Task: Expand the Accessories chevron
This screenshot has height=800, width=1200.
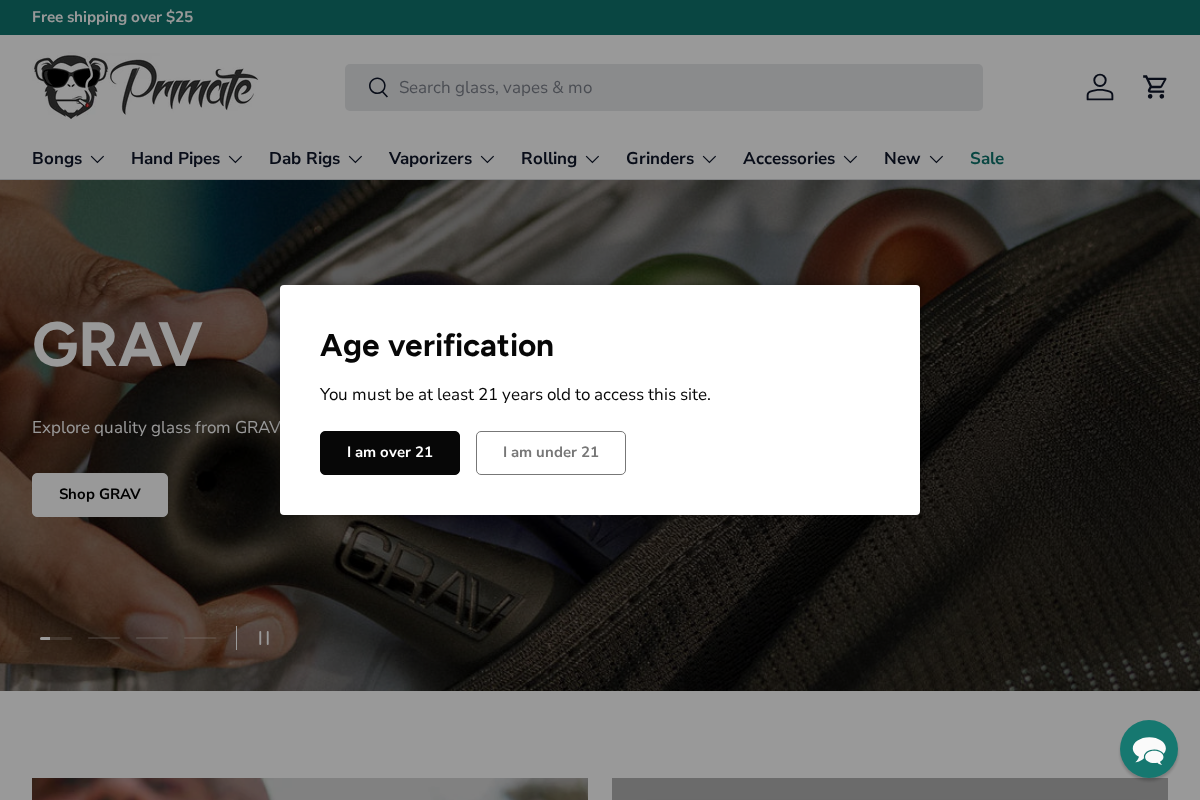Action: tap(850, 159)
